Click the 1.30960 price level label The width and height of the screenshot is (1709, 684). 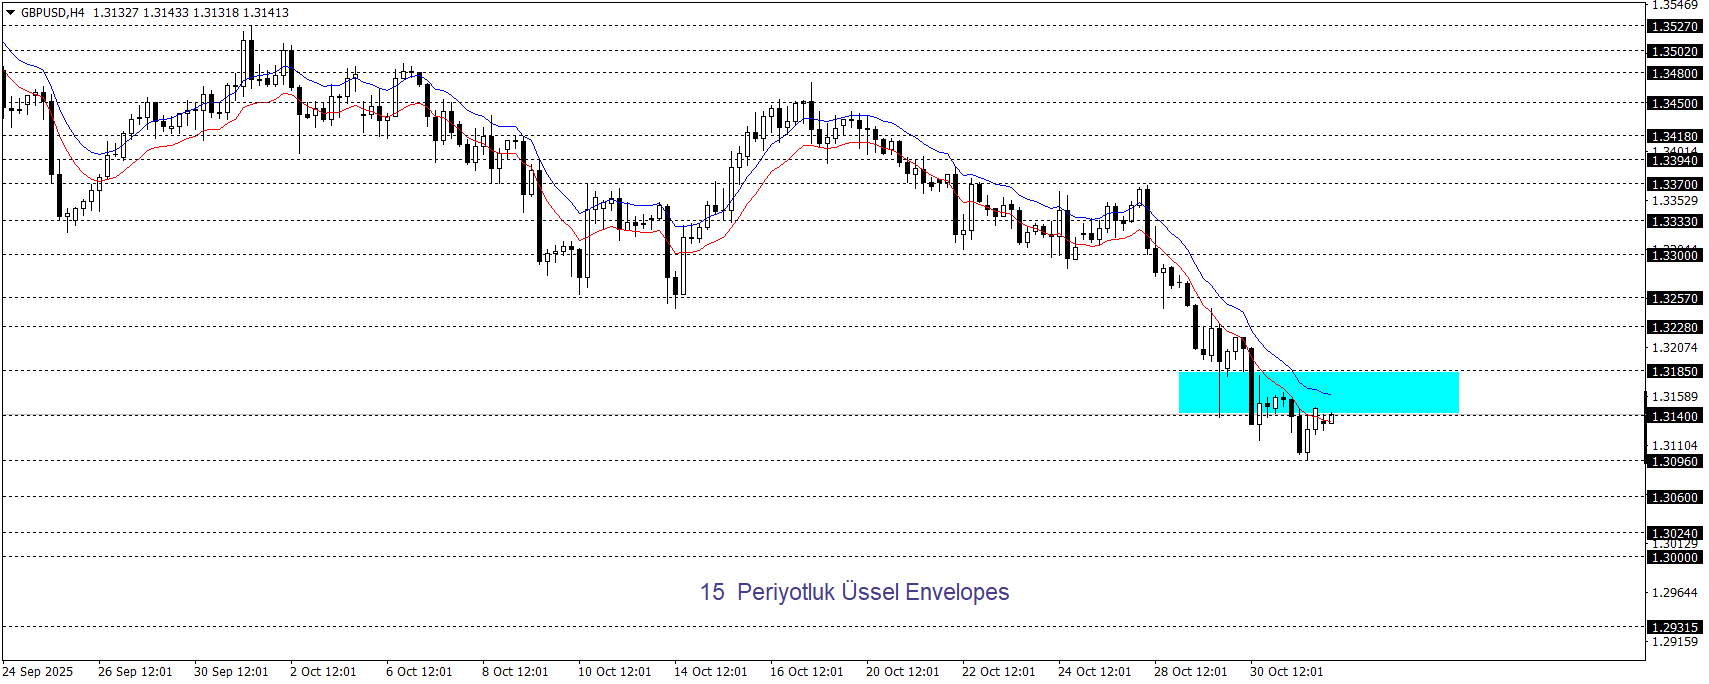point(1674,462)
